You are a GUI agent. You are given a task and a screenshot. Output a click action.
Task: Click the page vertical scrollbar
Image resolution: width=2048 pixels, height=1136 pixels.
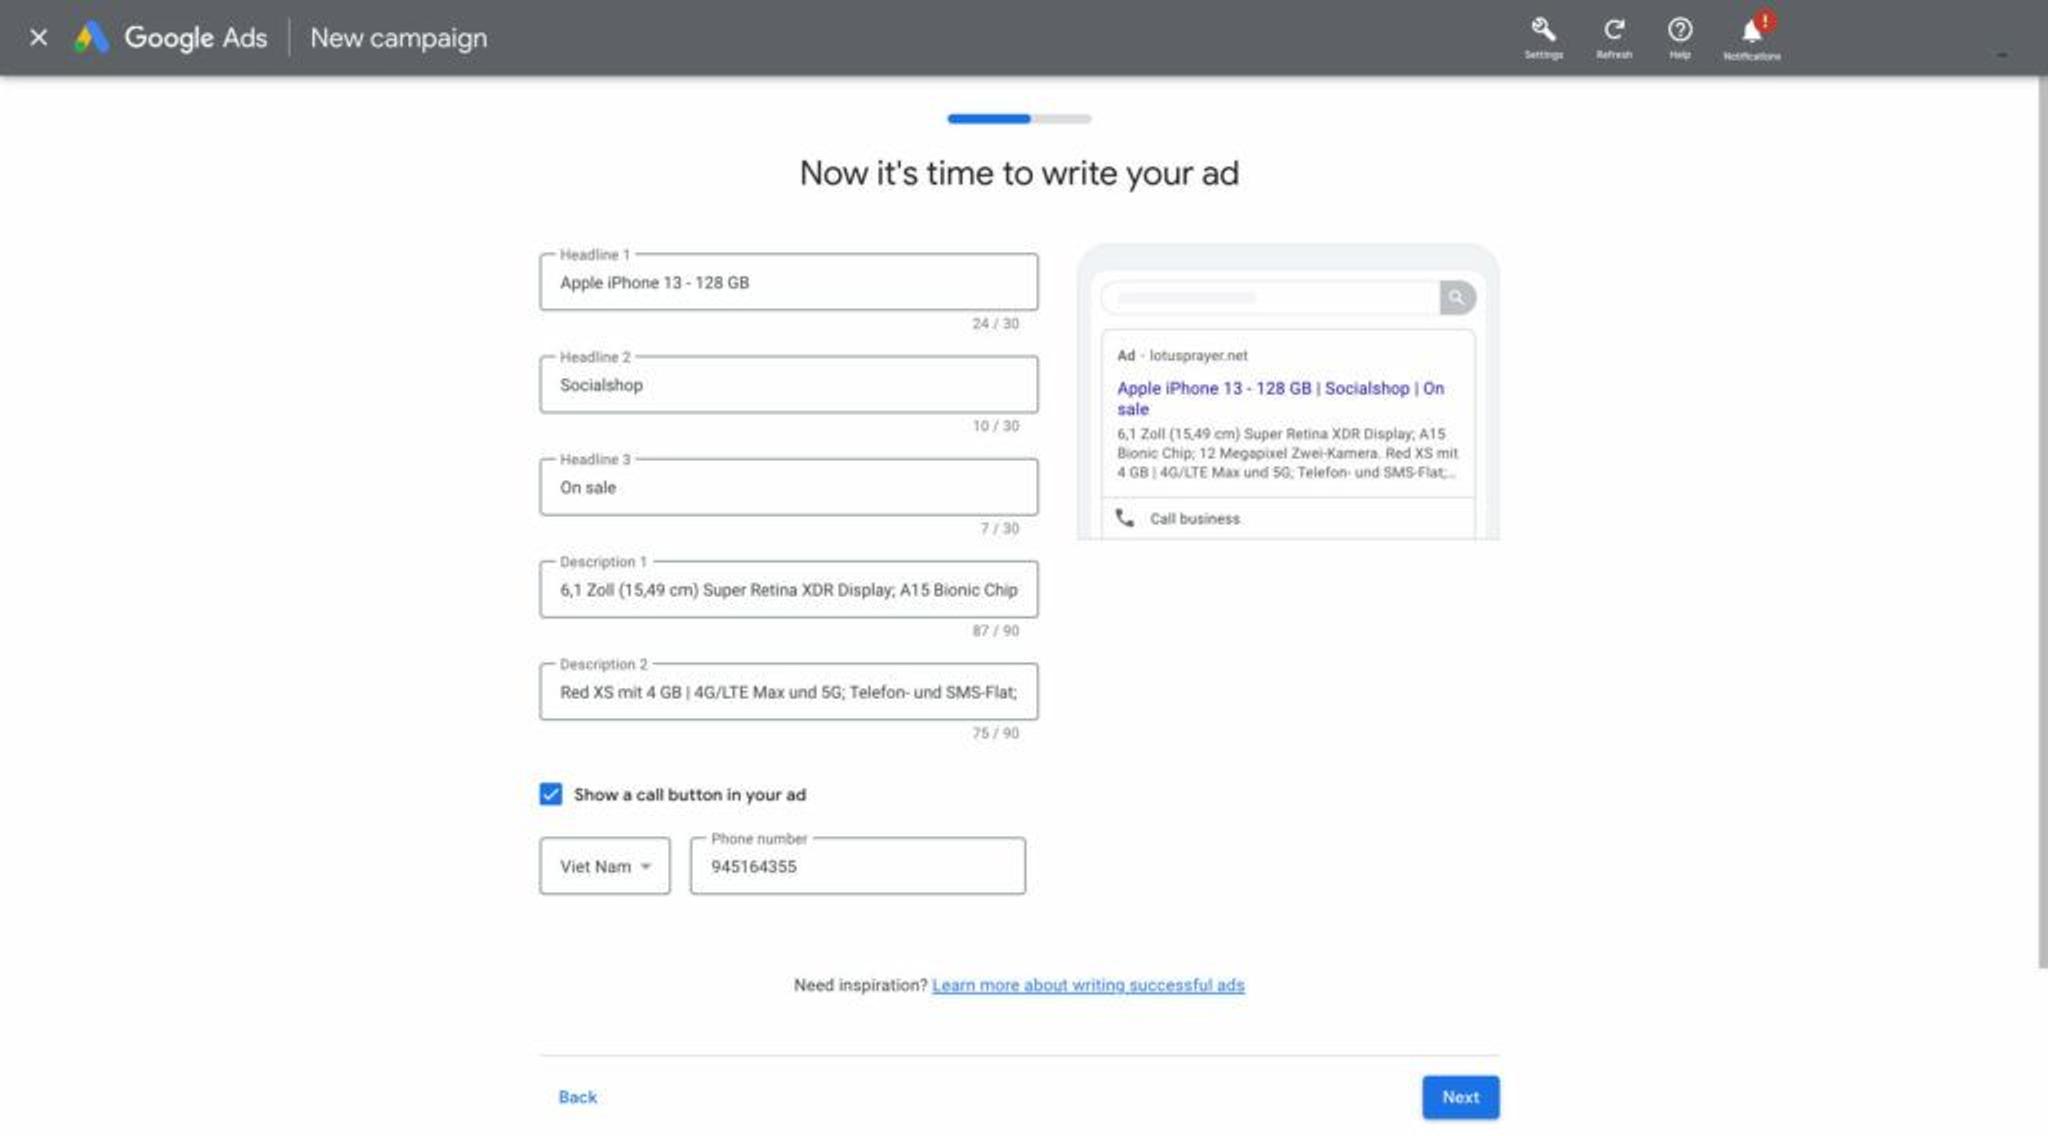2042,520
